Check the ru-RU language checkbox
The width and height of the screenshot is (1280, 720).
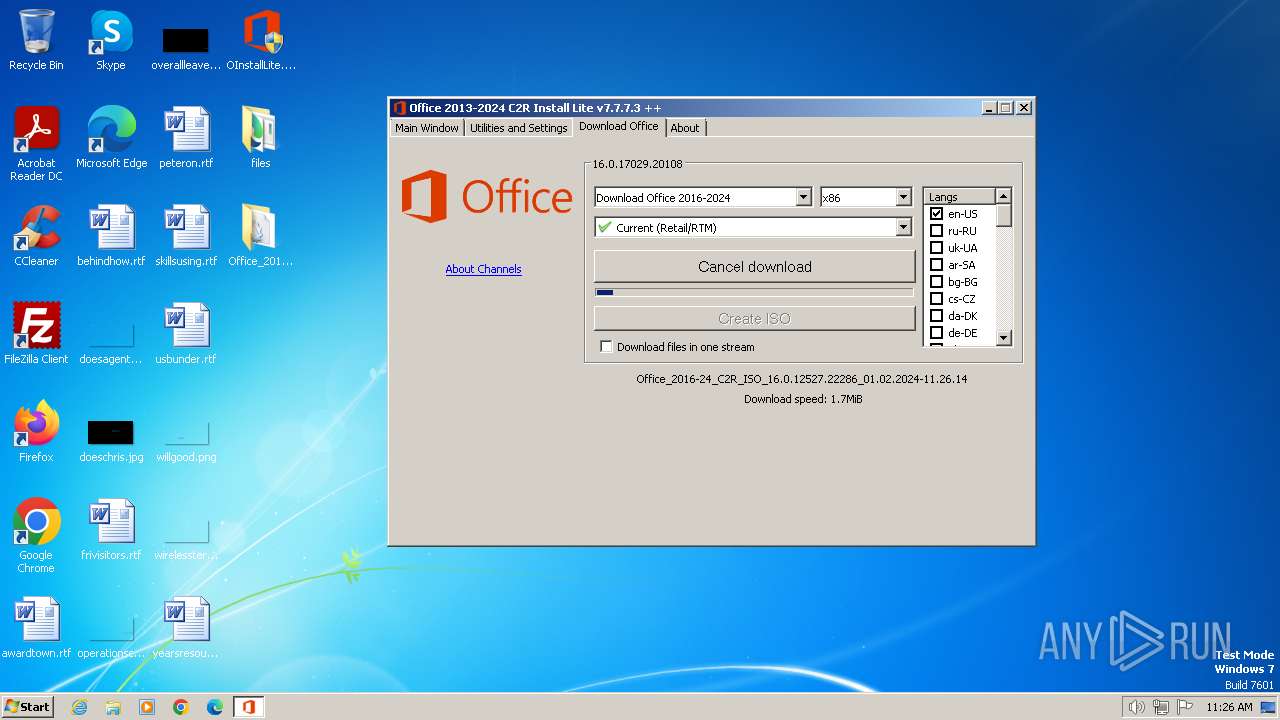click(937, 231)
